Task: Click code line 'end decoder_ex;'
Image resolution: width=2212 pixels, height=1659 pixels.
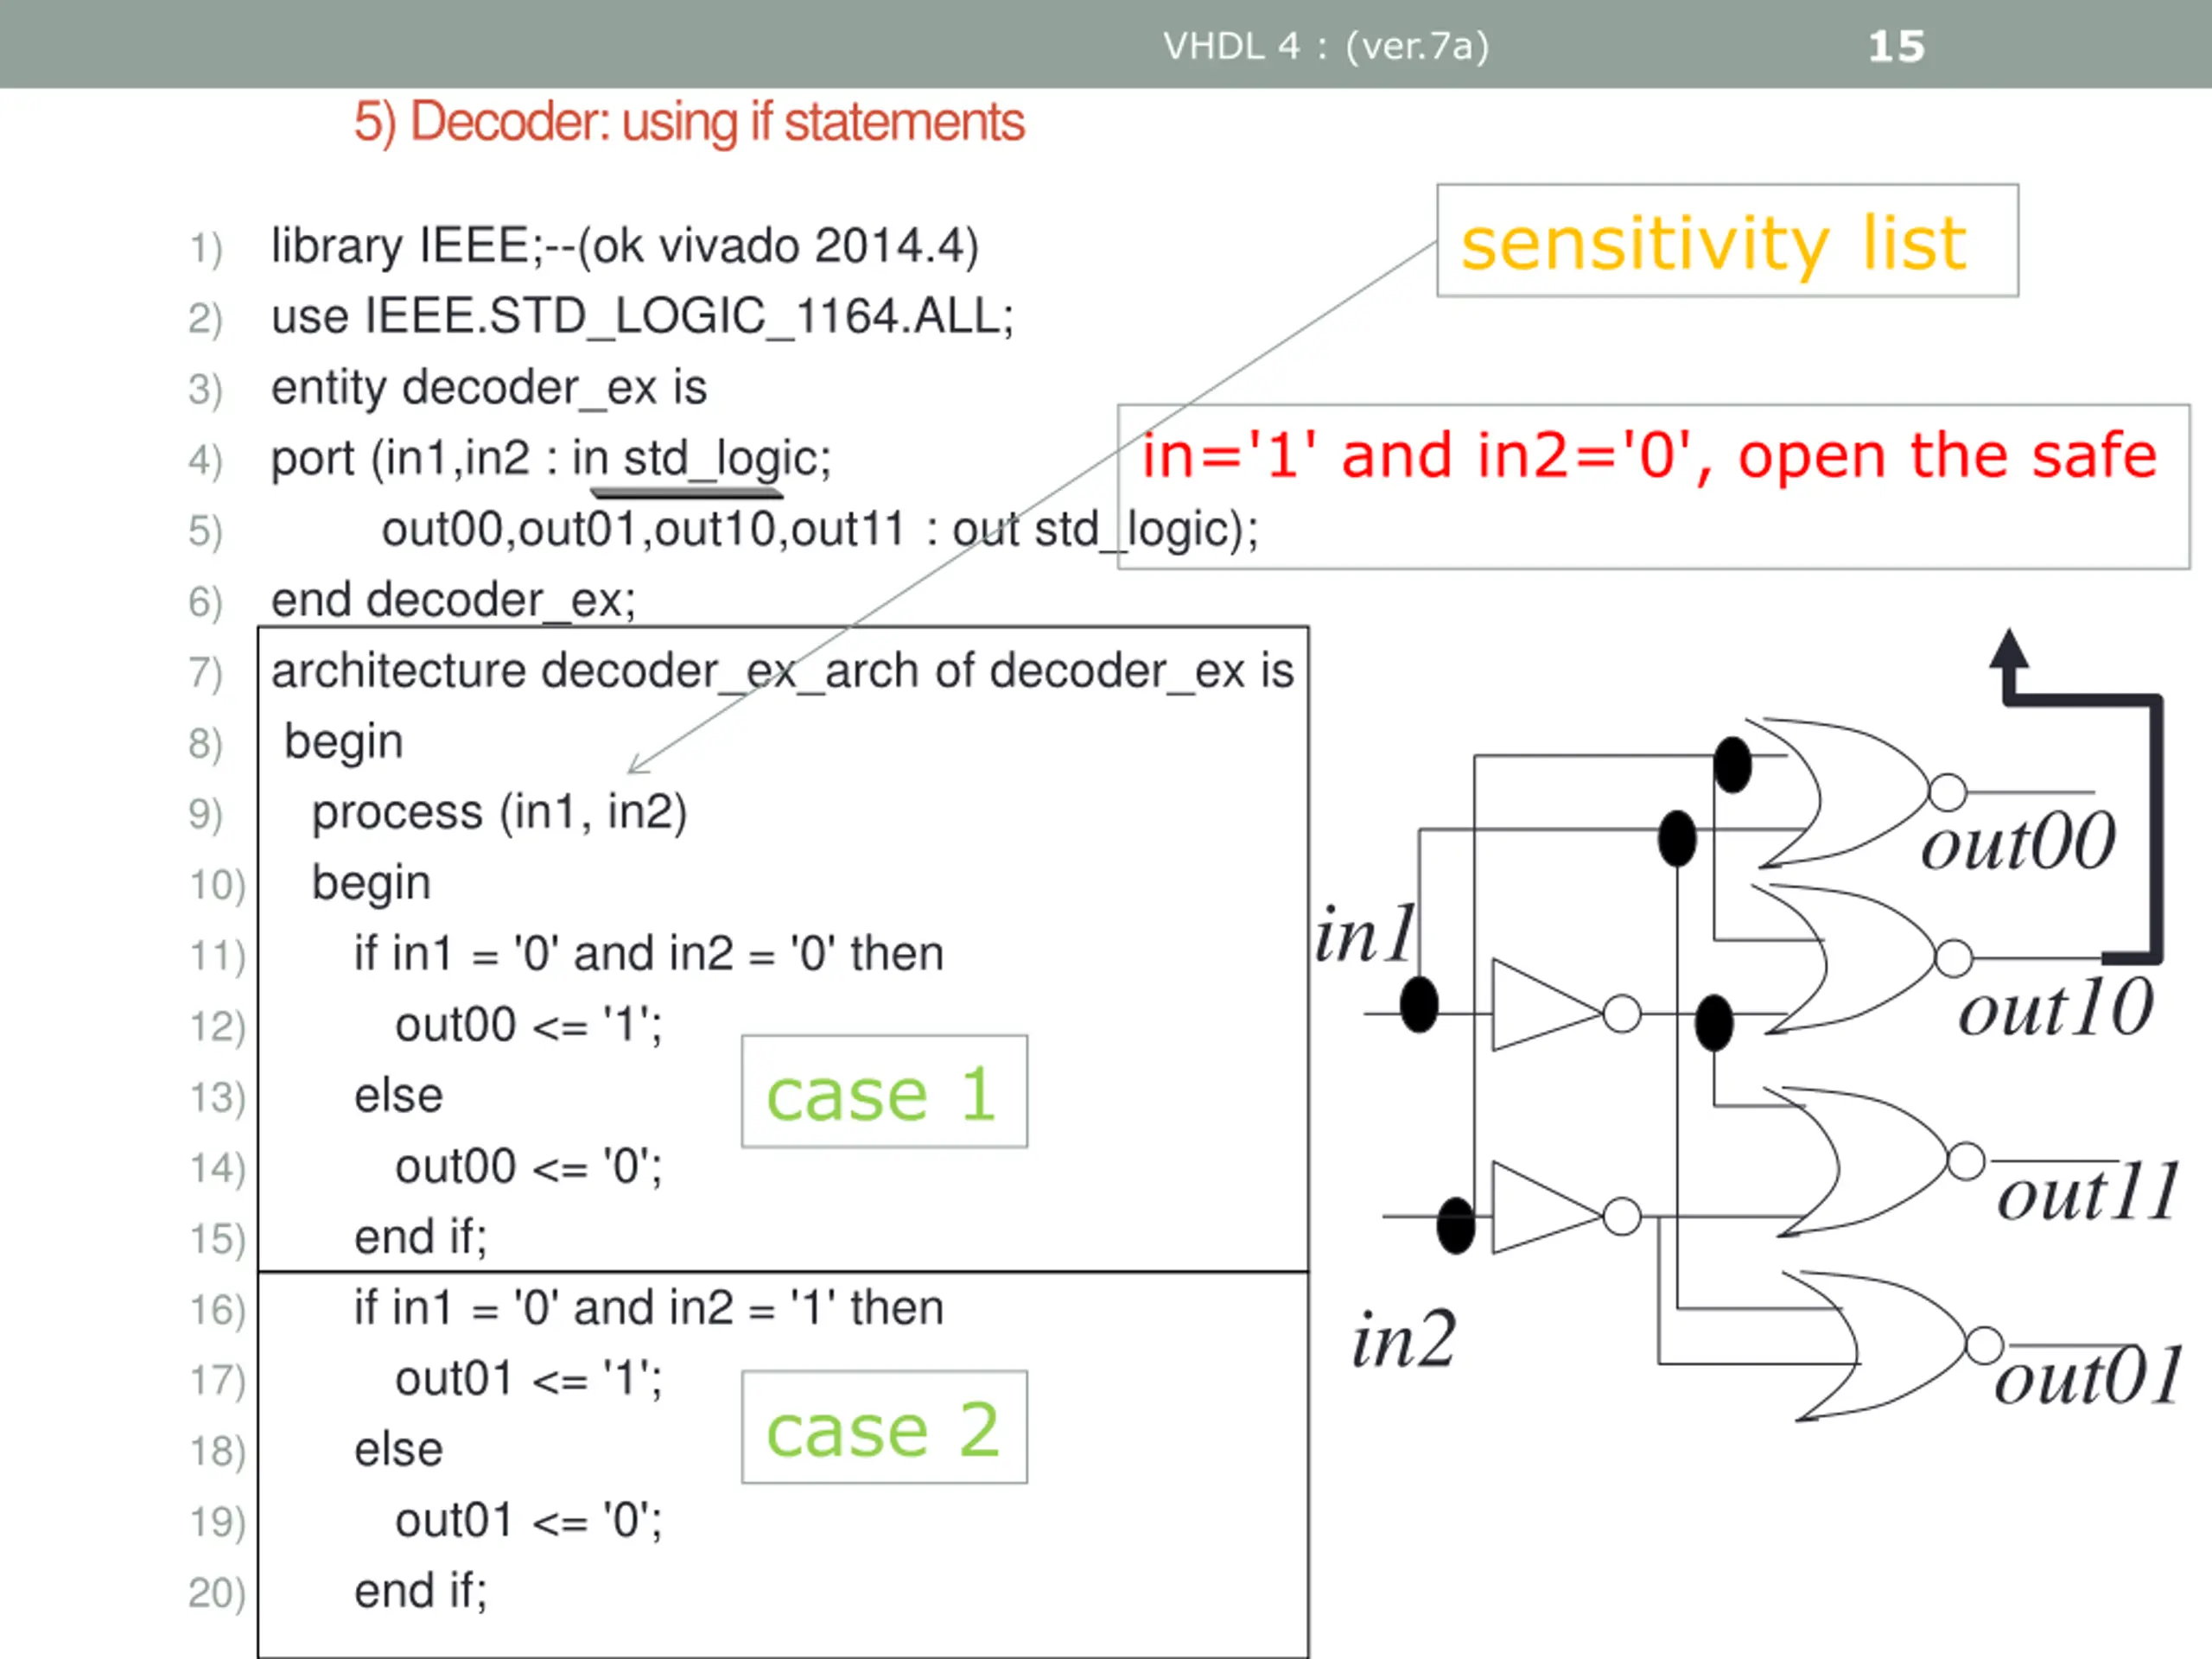Action: pos(453,601)
